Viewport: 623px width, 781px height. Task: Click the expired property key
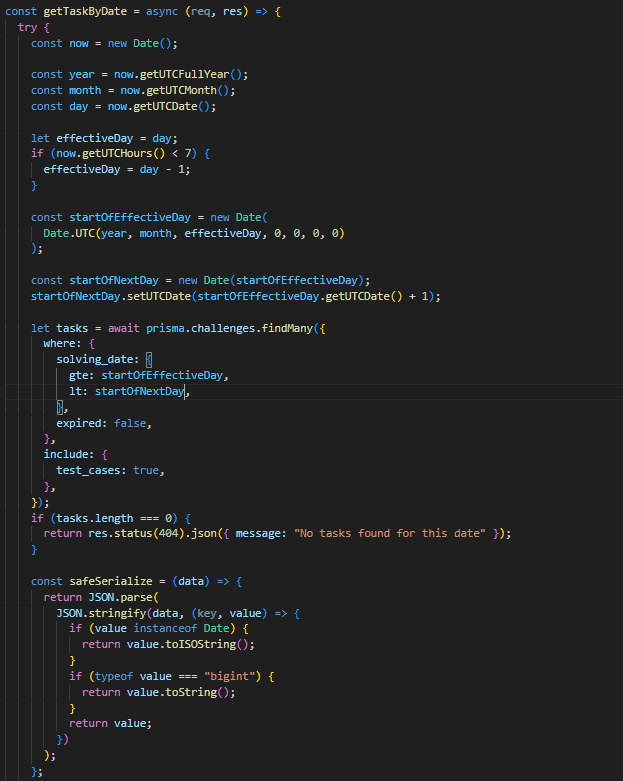coord(80,423)
